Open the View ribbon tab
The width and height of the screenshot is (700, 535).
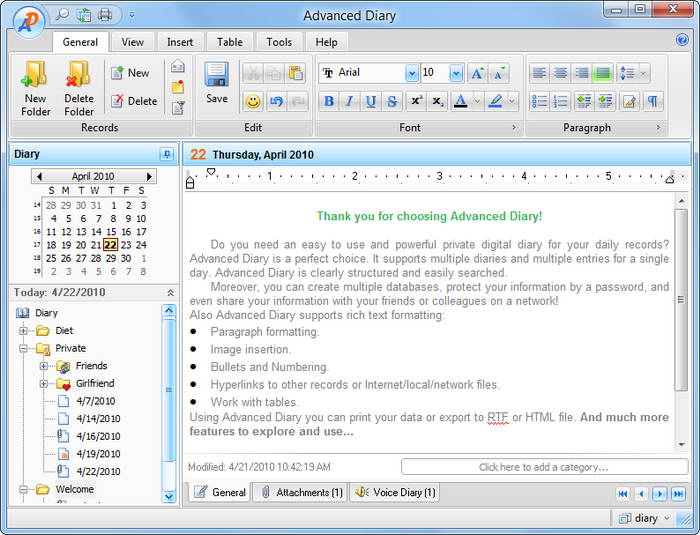(133, 42)
